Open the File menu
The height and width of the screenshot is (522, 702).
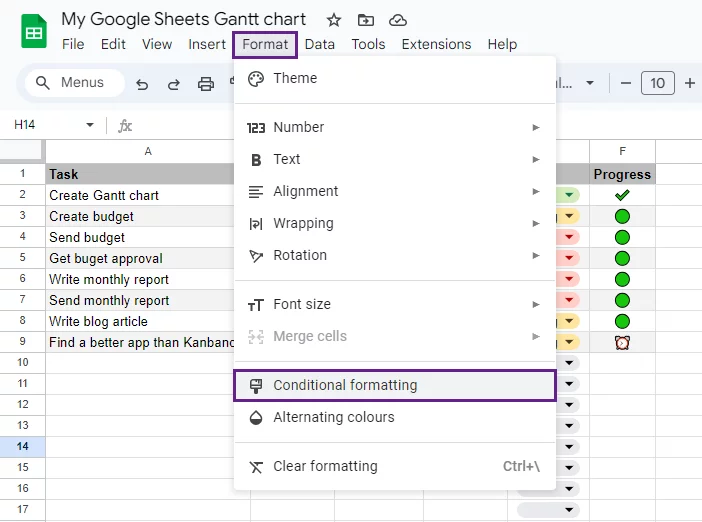pos(73,44)
